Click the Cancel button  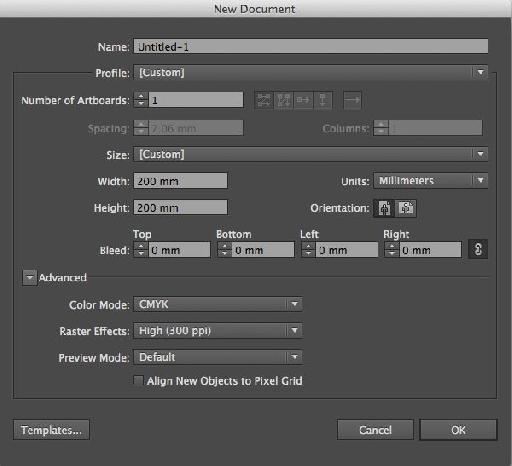click(x=375, y=430)
